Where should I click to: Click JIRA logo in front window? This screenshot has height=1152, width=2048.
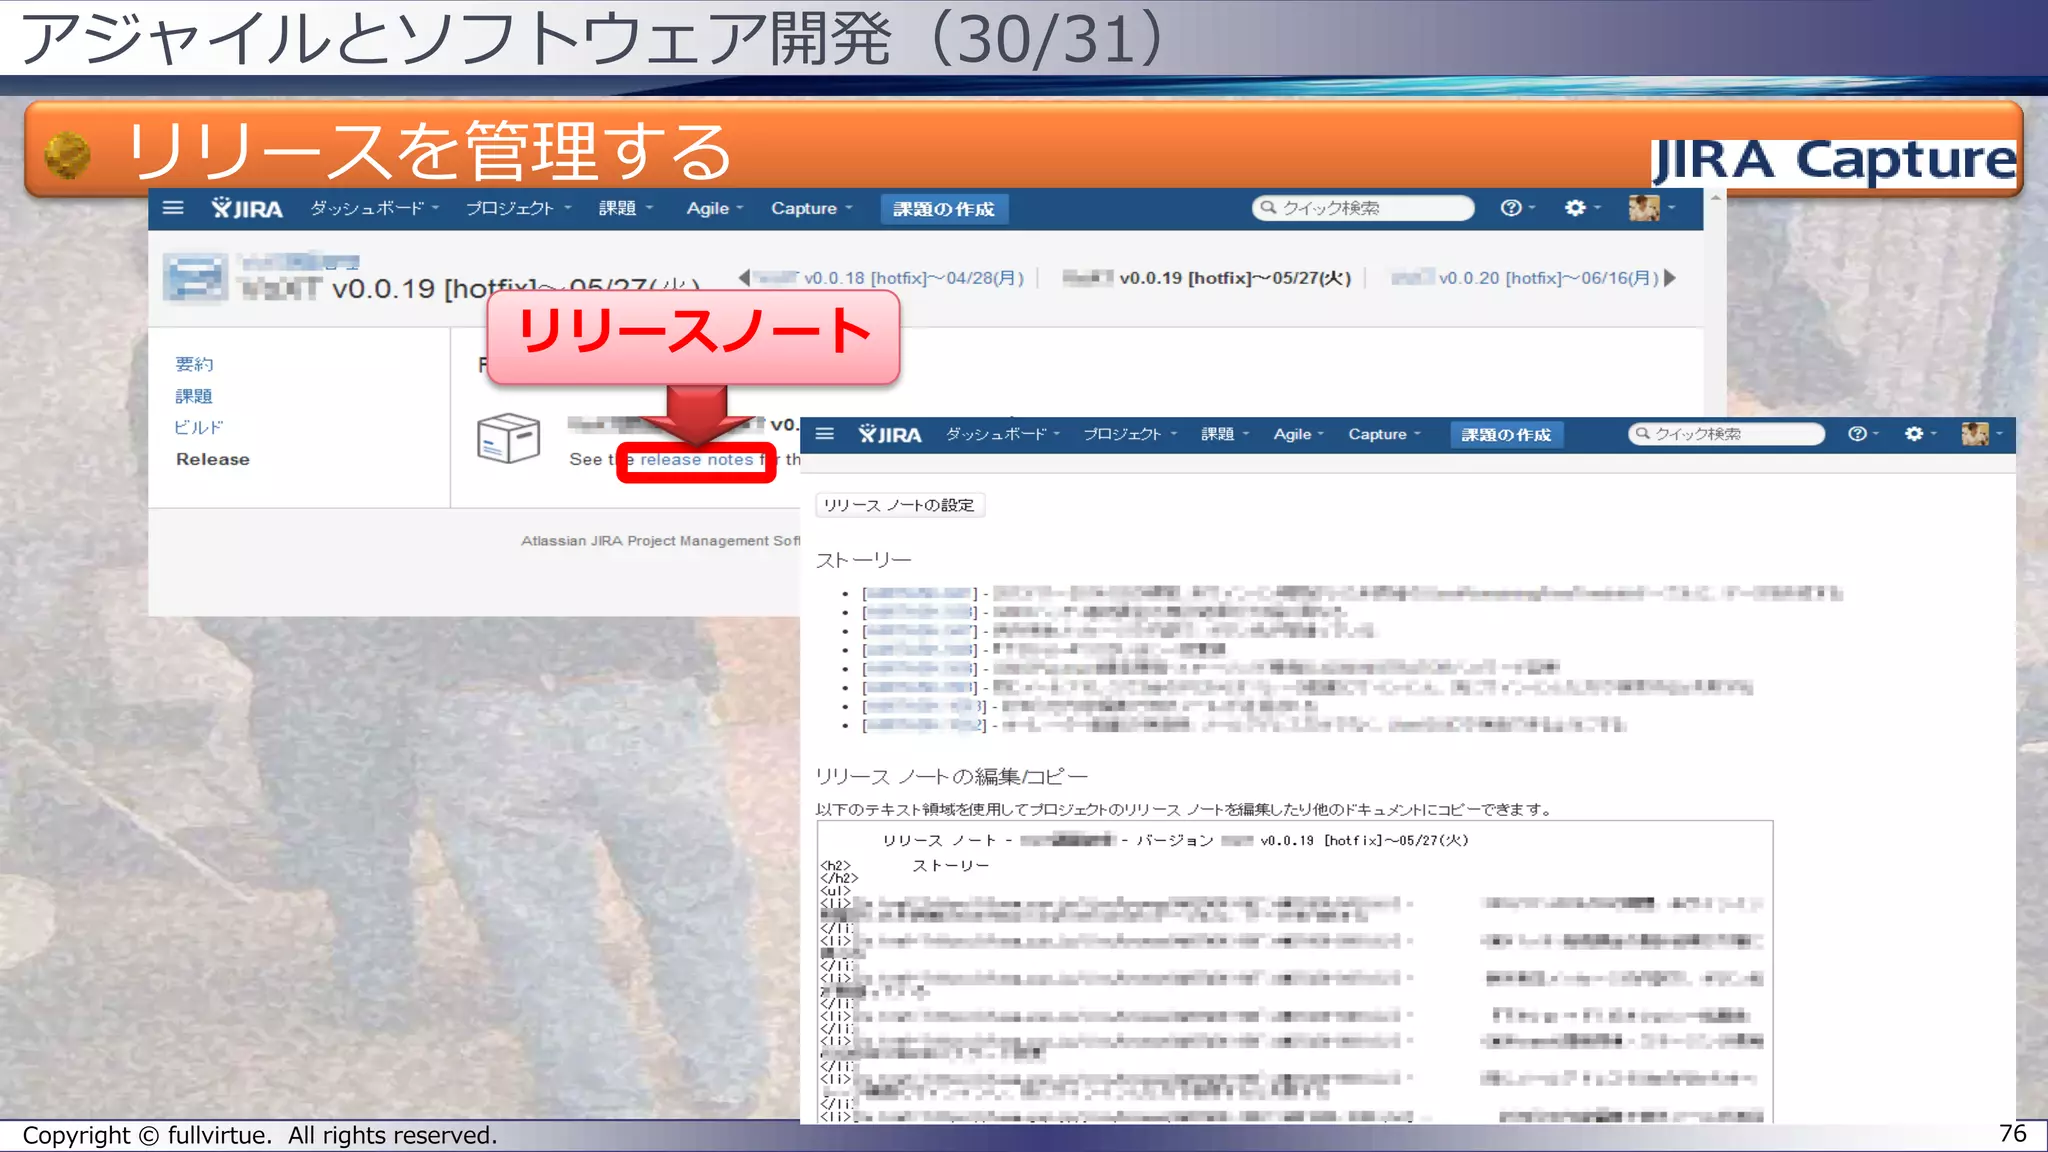(x=890, y=434)
